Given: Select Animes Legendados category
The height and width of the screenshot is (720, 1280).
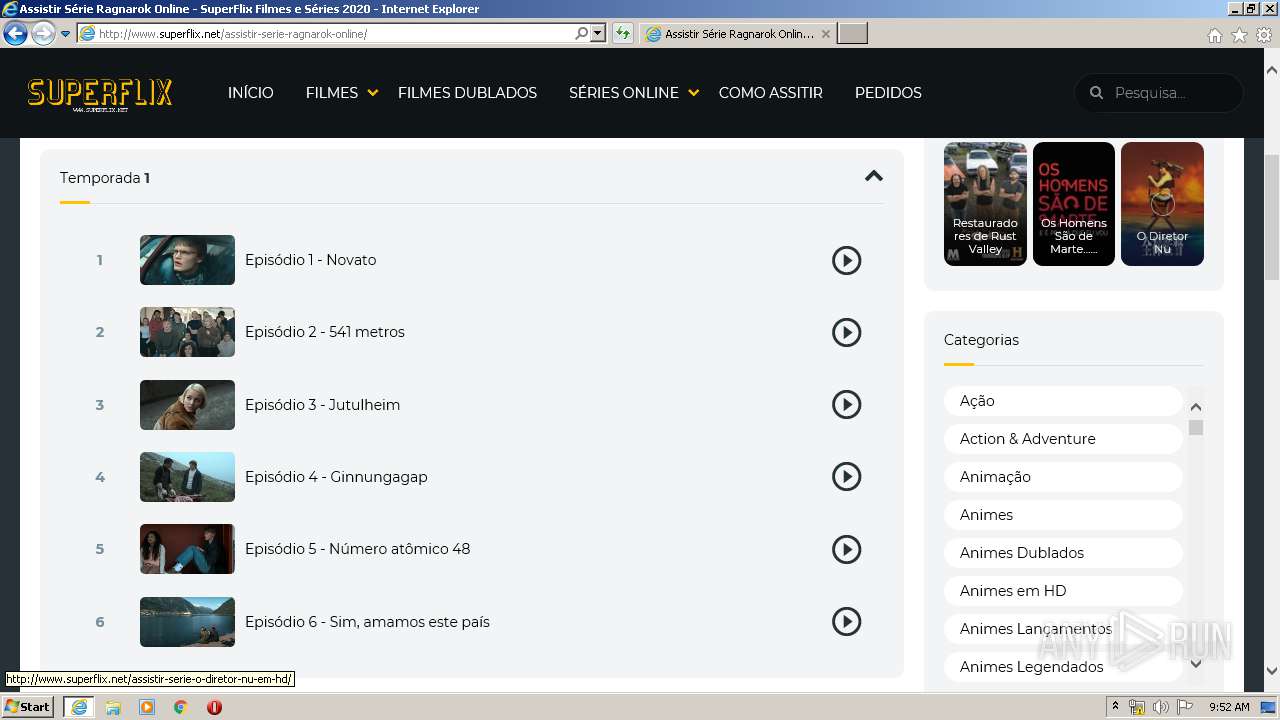Looking at the screenshot, I should click(1063, 667).
